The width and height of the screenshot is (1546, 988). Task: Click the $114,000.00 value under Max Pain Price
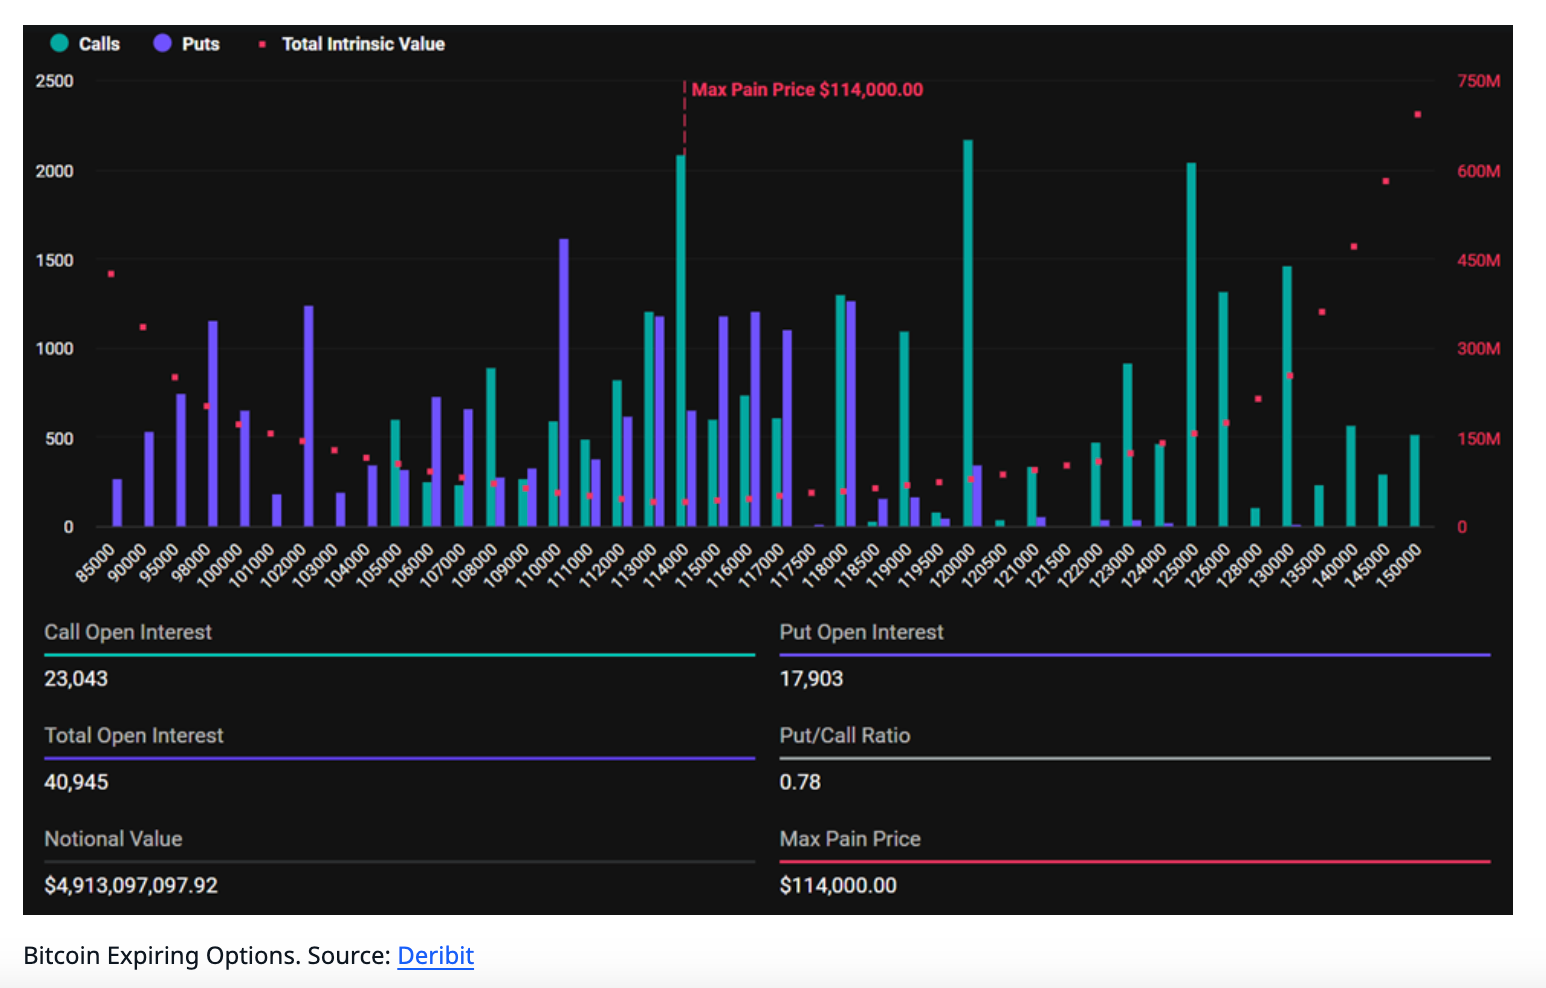pyautogui.click(x=838, y=885)
